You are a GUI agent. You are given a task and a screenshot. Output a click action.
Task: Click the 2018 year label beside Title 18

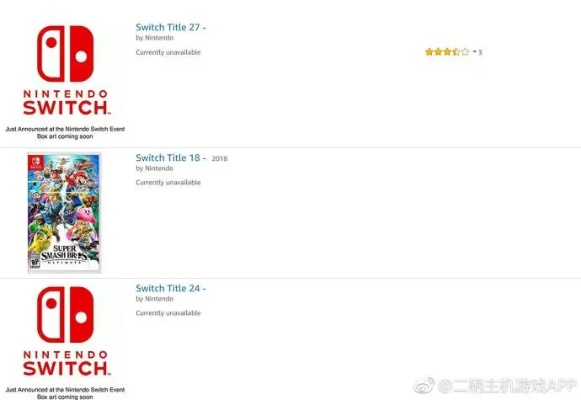click(219, 159)
